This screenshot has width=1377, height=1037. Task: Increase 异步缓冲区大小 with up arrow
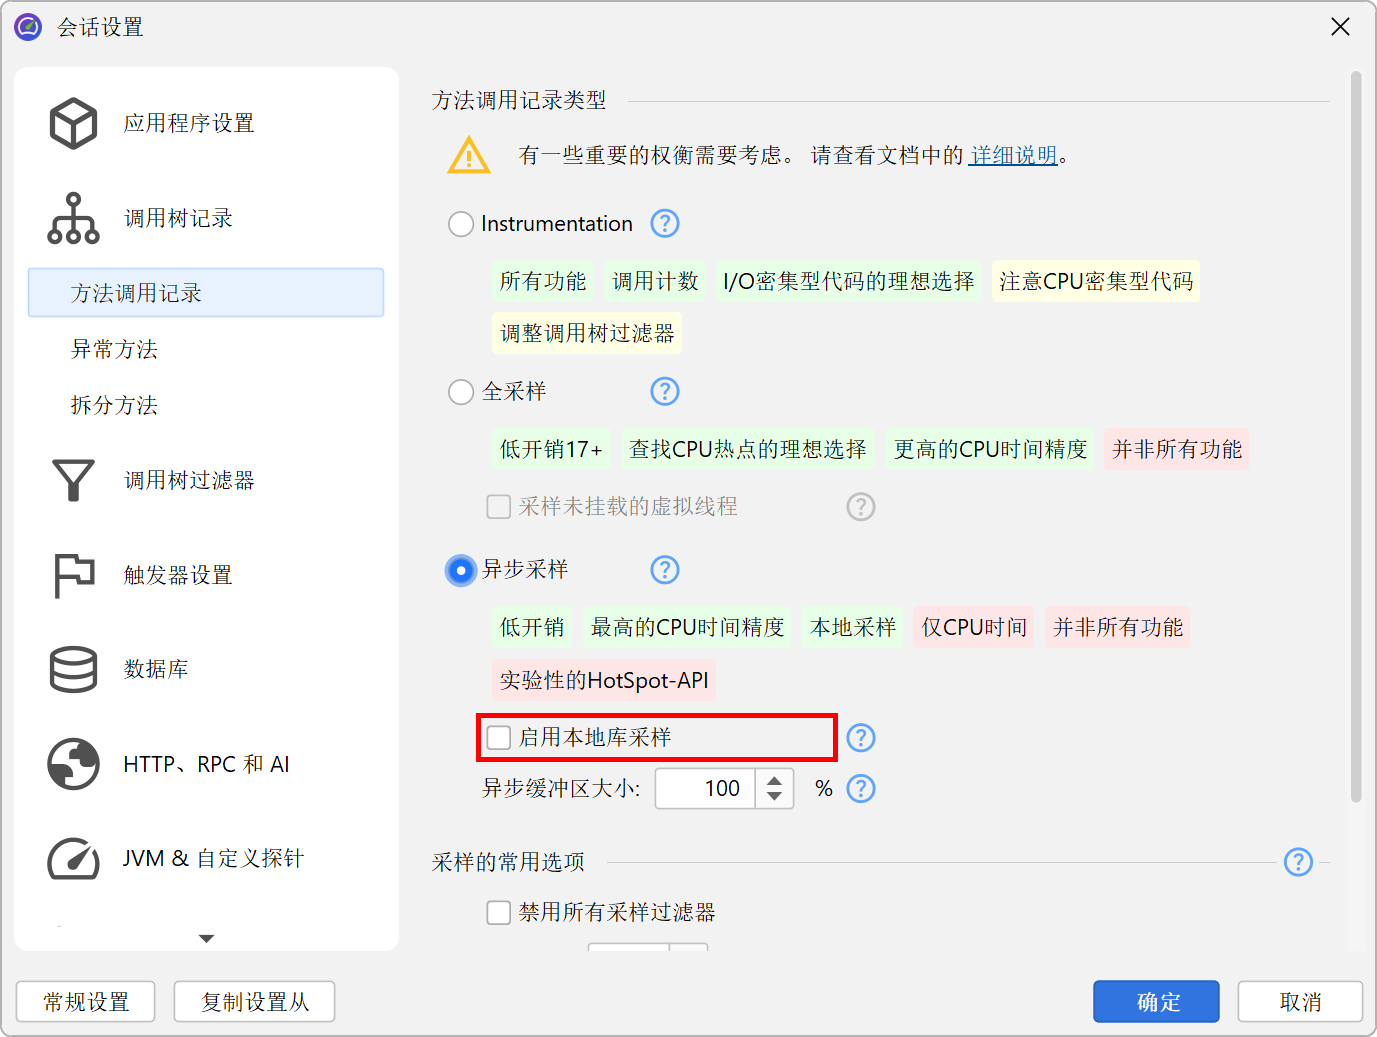pos(774,781)
